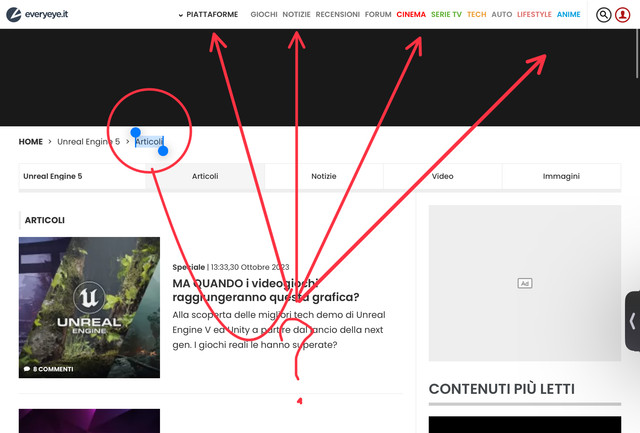Open the second article purple thumbnail
This screenshot has height=433, width=640.
pyautogui.click(x=89, y=421)
